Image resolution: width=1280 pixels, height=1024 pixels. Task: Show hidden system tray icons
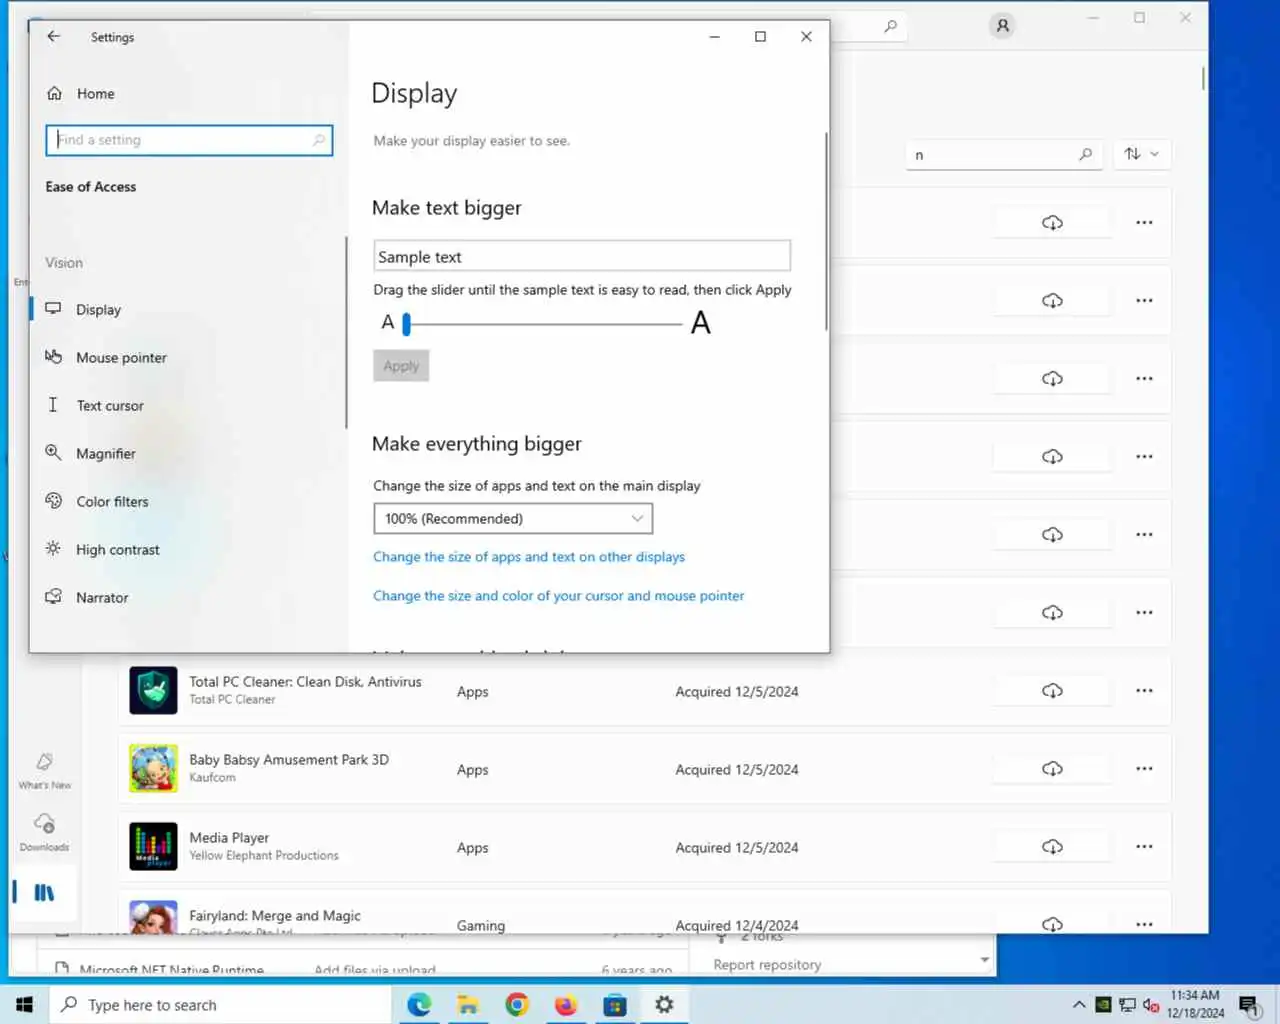[x=1079, y=1005]
